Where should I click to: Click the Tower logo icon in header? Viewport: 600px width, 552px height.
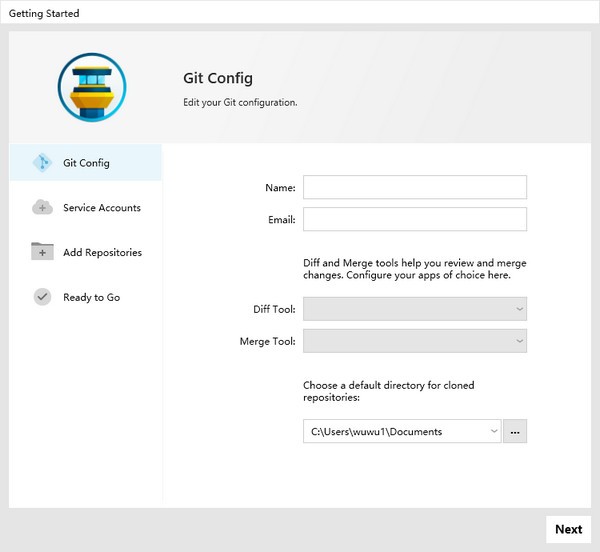92,88
